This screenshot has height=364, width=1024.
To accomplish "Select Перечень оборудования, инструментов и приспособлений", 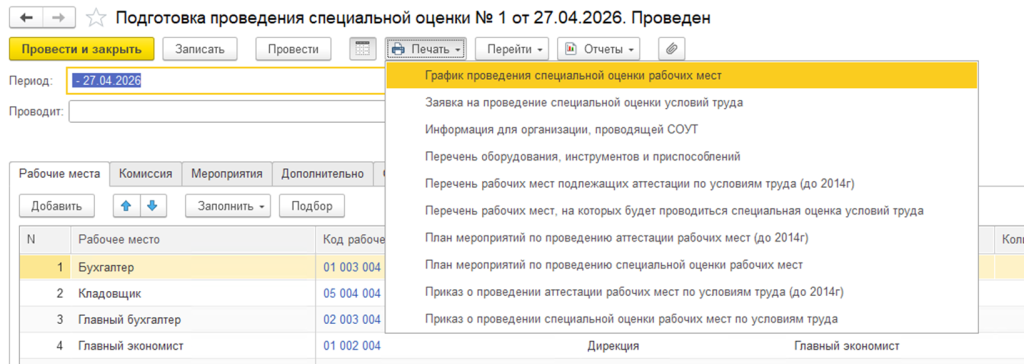I will 682,157.
